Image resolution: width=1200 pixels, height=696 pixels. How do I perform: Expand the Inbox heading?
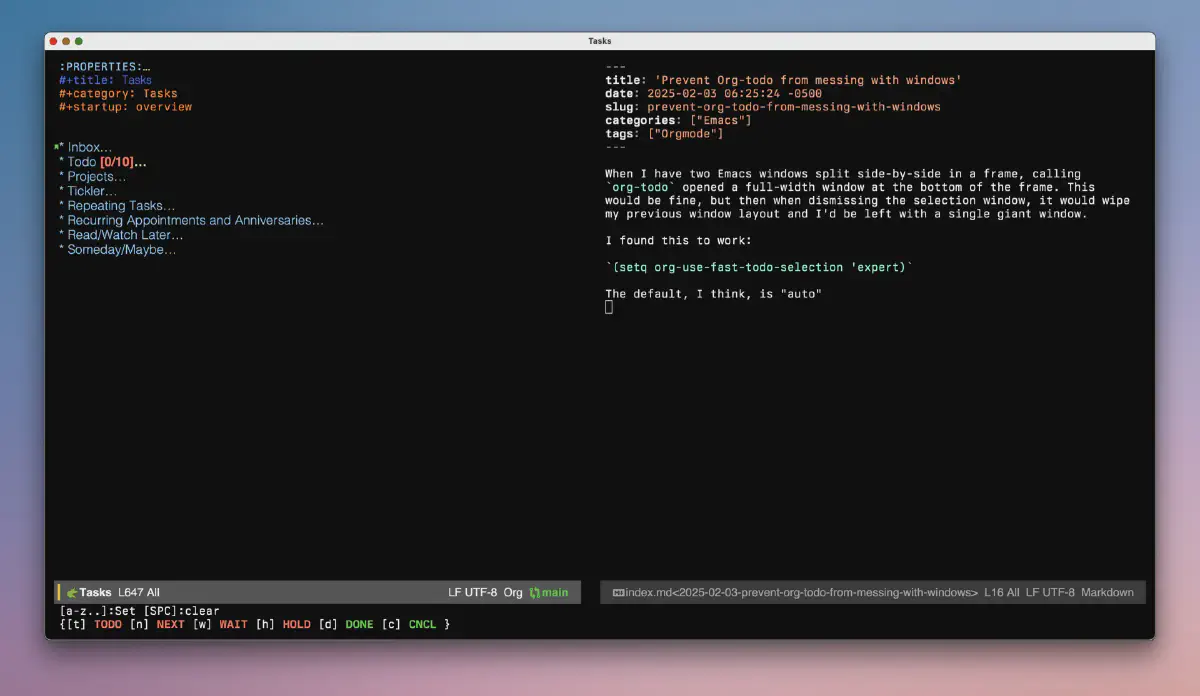pos(87,146)
